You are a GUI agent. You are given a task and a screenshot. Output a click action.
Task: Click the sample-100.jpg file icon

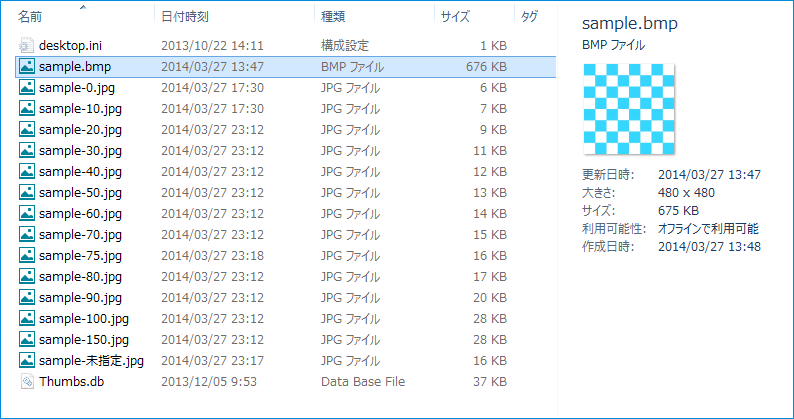point(27,319)
